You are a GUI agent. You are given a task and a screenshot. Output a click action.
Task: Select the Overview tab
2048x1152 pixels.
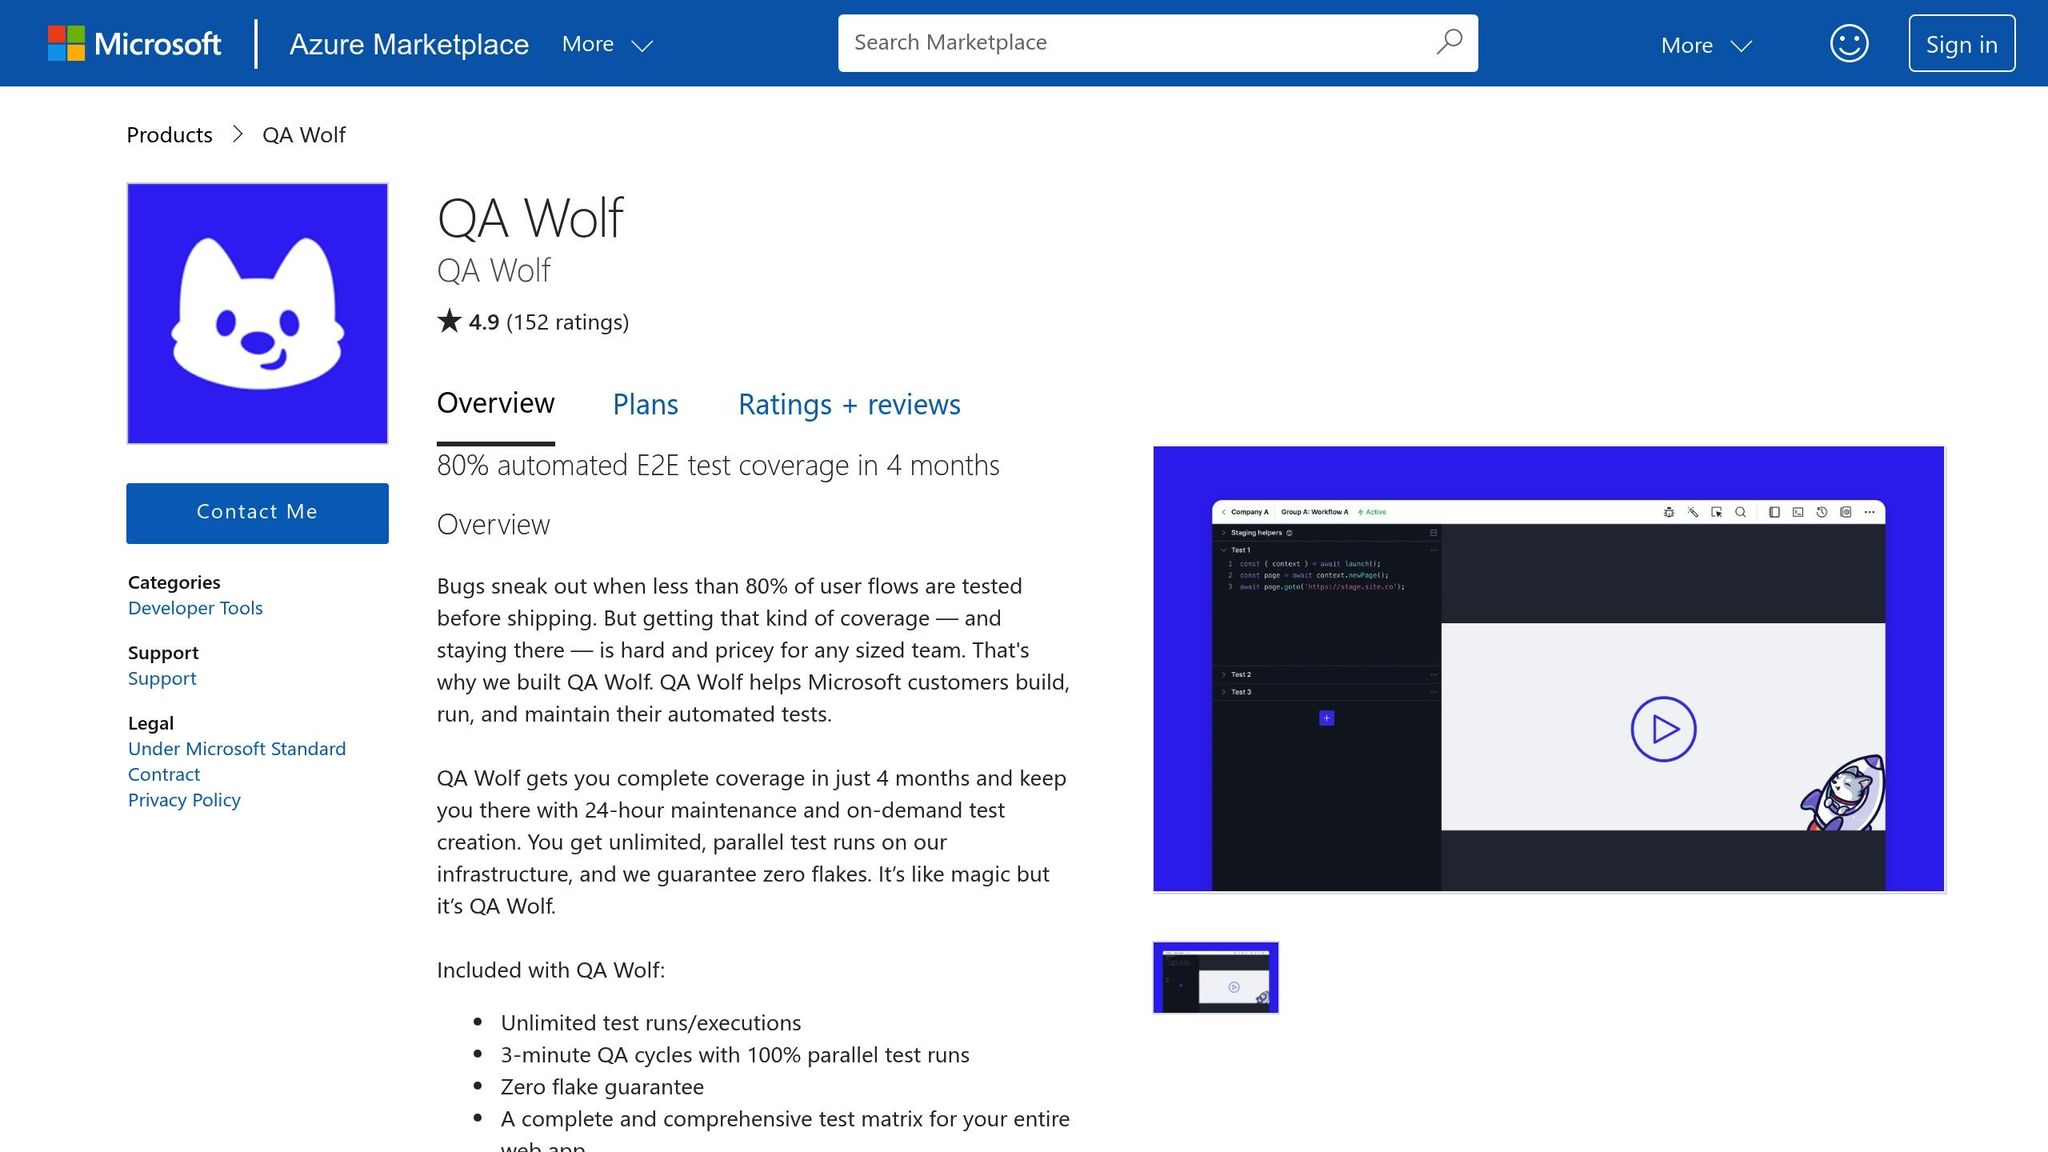point(495,404)
